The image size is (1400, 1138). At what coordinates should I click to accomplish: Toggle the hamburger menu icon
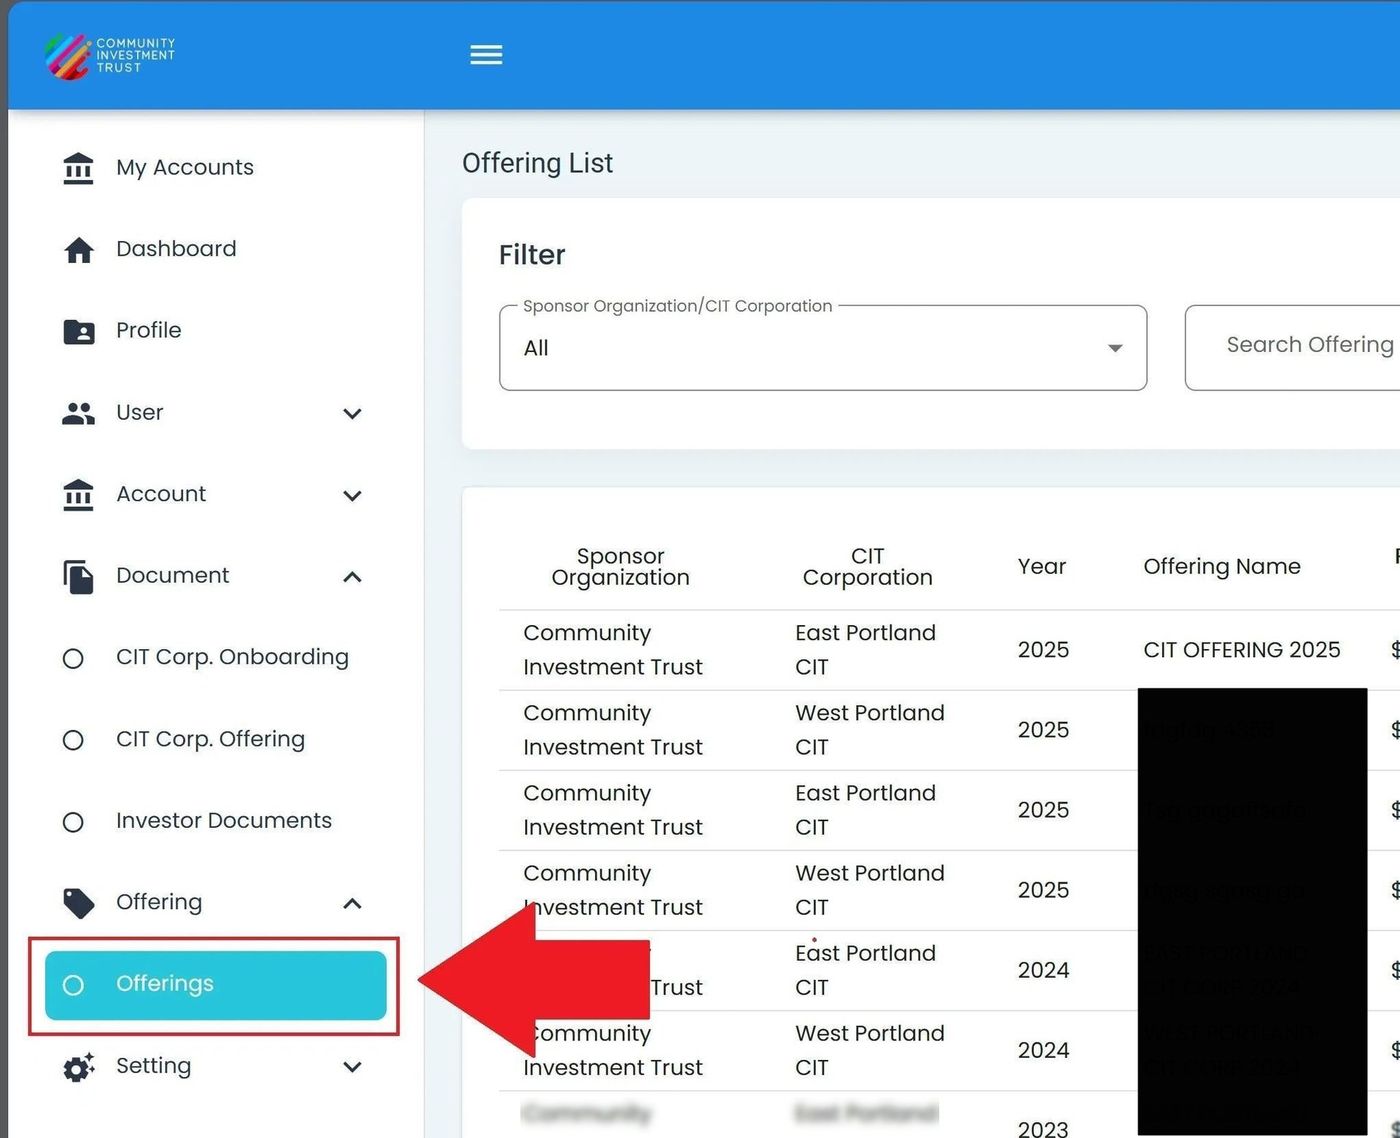486,55
